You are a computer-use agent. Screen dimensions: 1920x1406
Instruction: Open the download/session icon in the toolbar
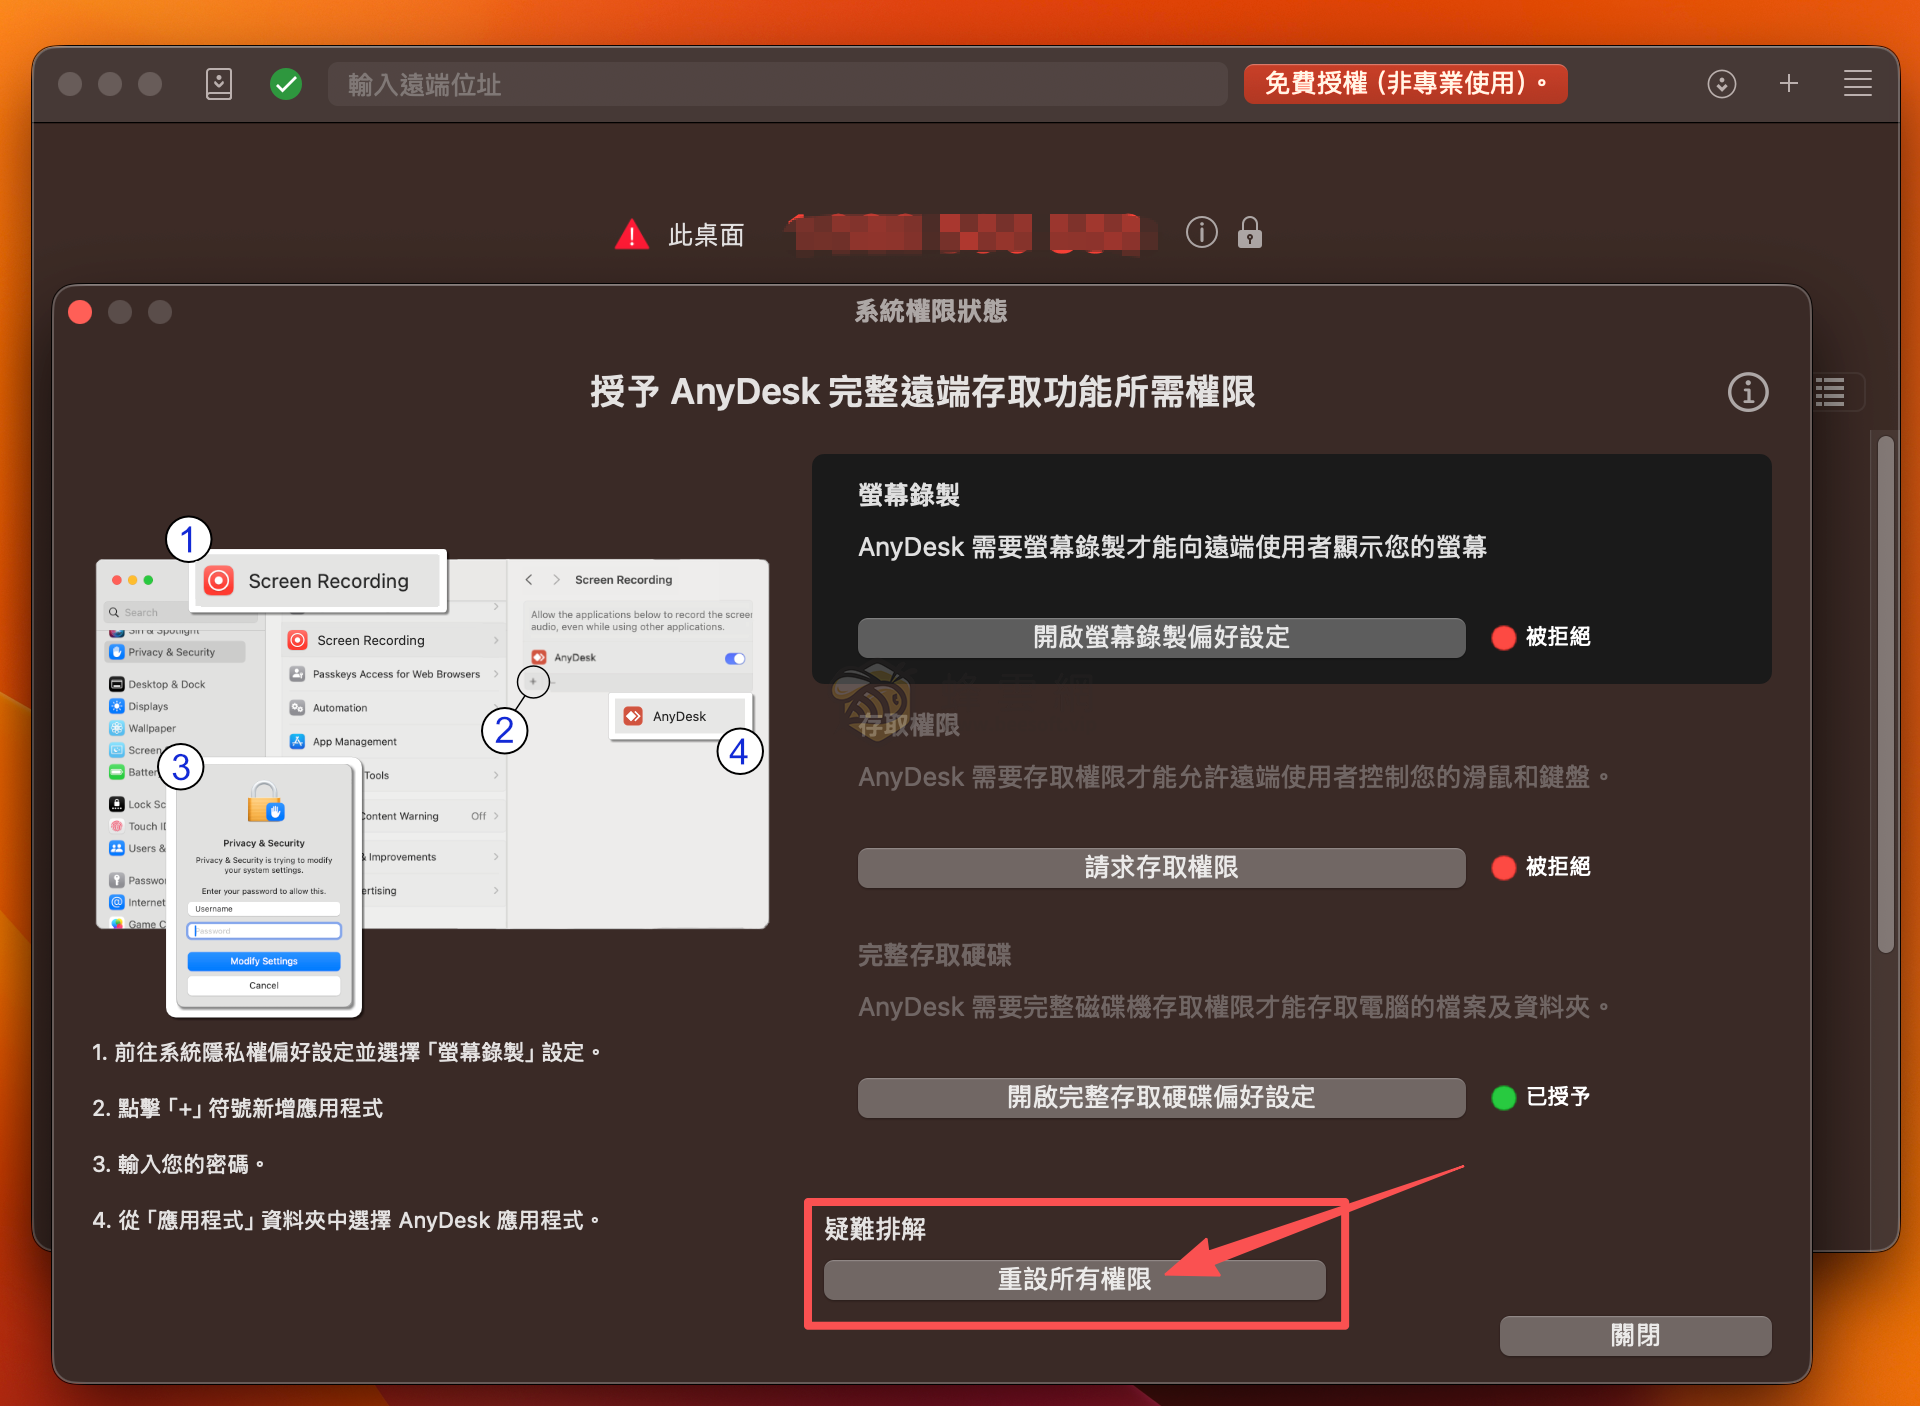[x=1721, y=84]
